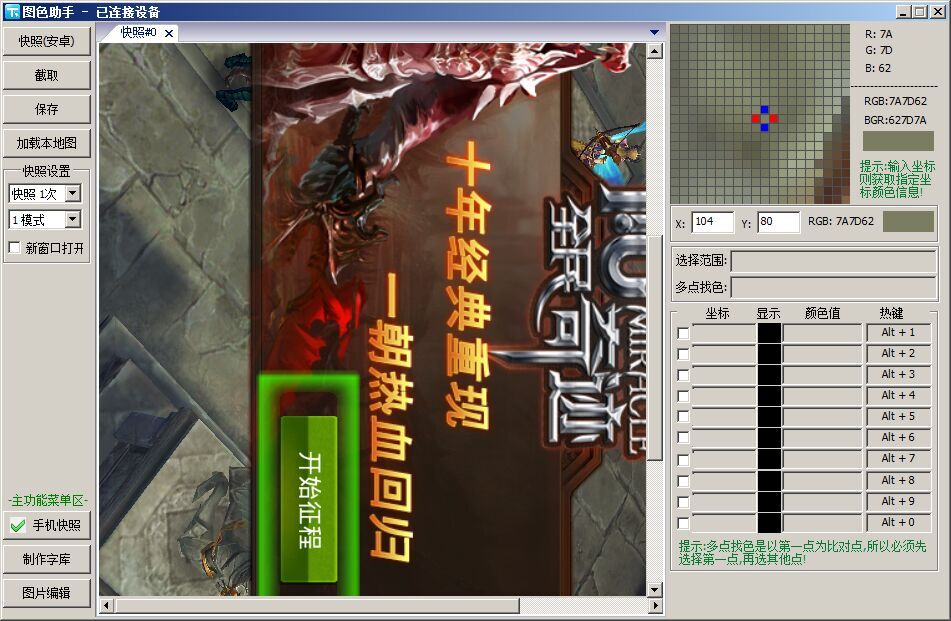
Task: Open the tab list dropdown arrow
Action: pos(654,32)
